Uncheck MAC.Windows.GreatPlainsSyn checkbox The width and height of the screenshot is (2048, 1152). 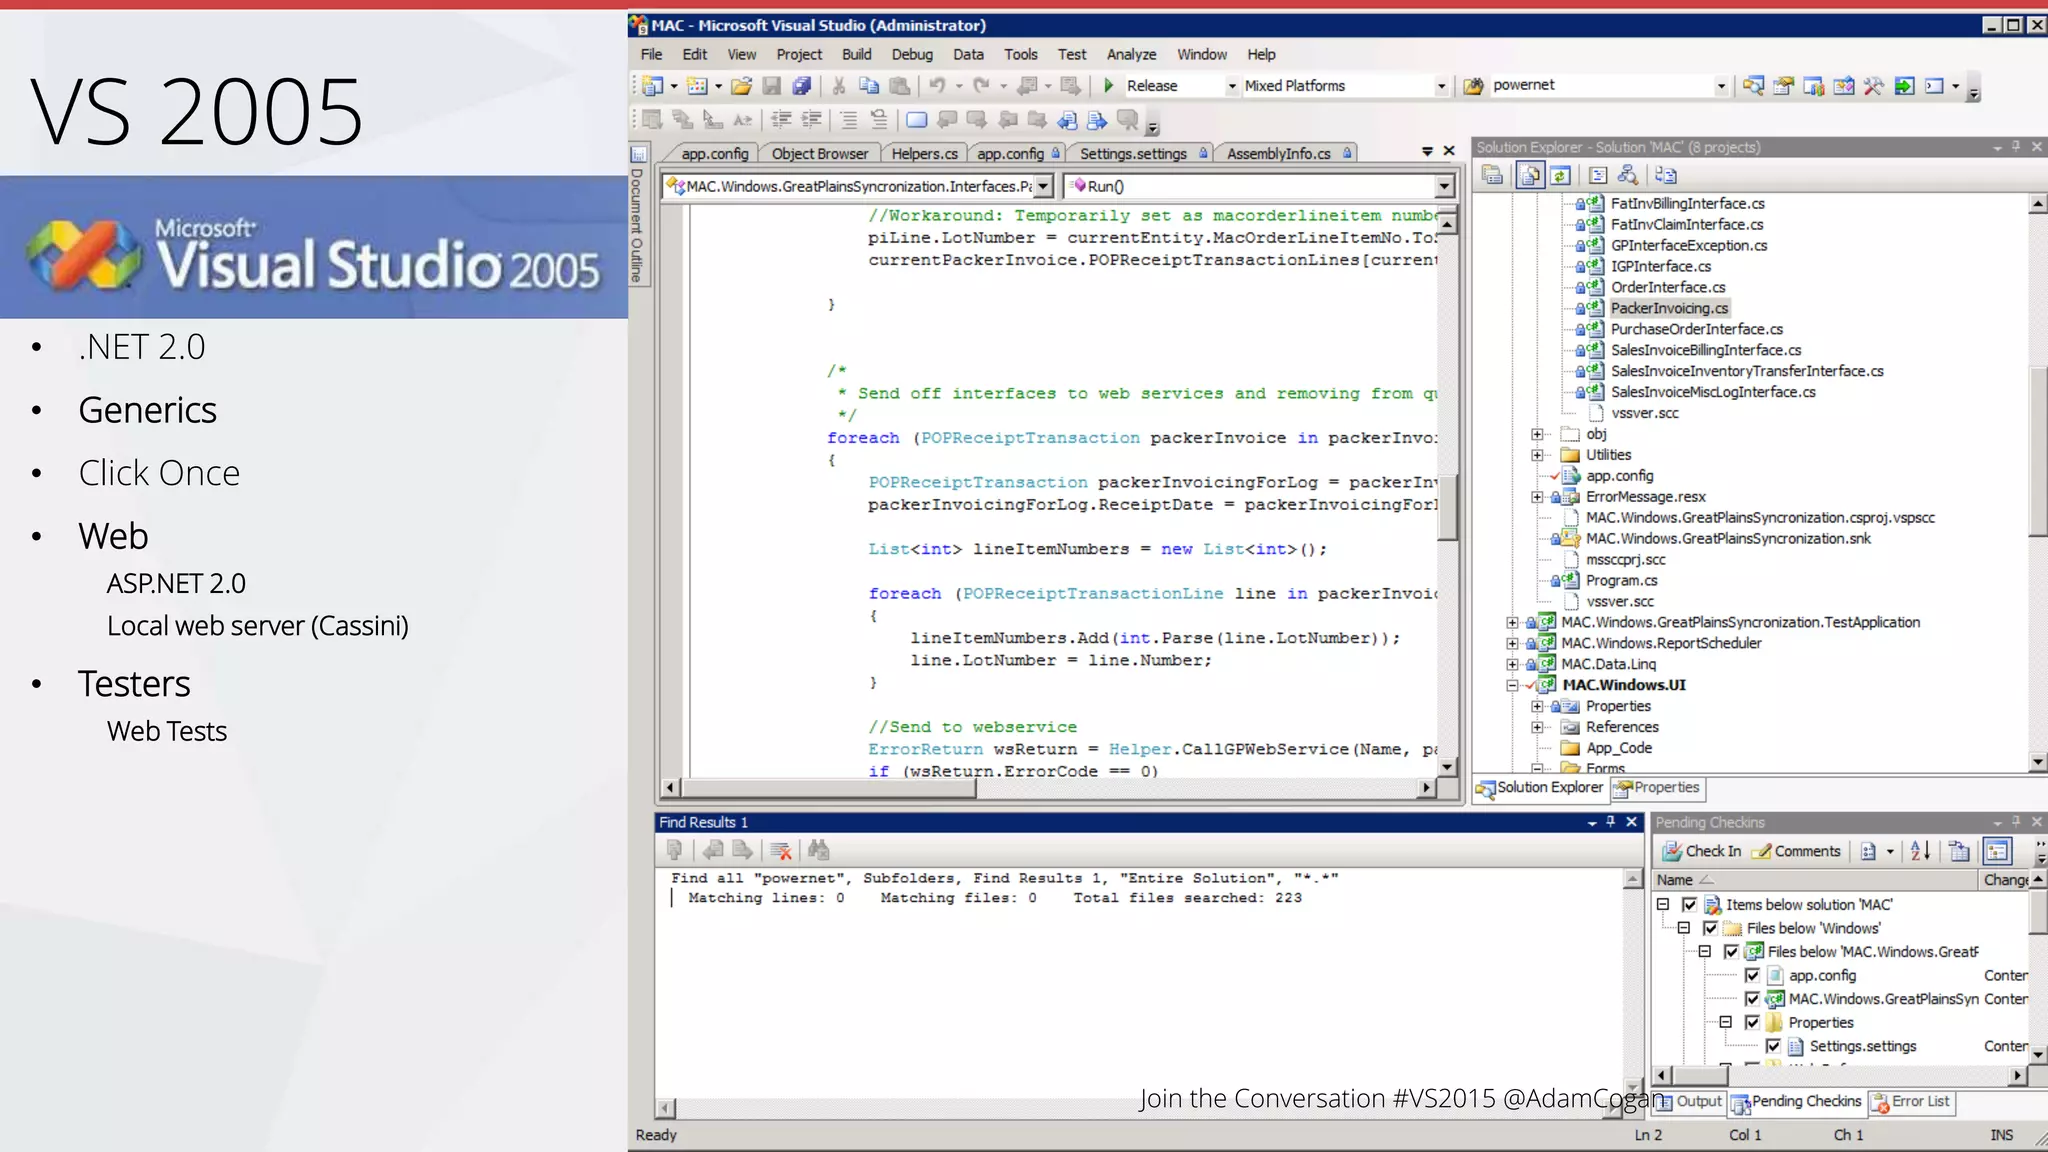(1752, 998)
